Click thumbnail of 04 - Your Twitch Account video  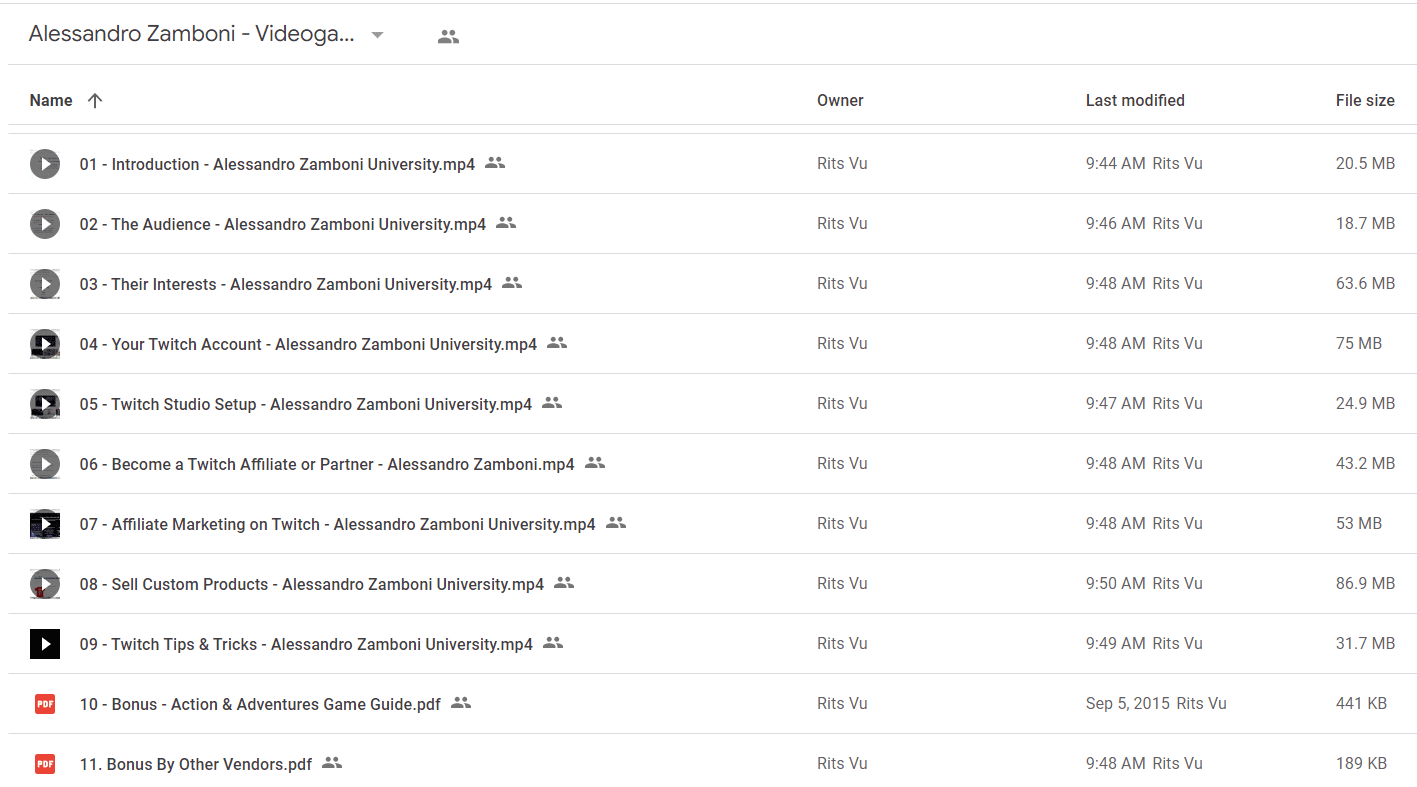pyautogui.click(x=45, y=344)
